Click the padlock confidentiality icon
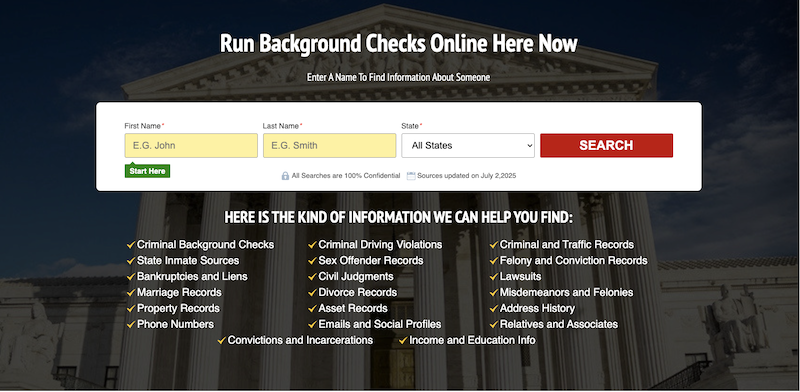 point(285,176)
